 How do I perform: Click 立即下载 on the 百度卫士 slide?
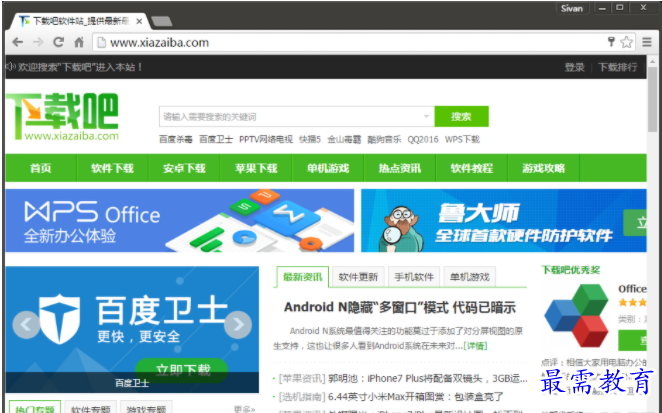182,370
